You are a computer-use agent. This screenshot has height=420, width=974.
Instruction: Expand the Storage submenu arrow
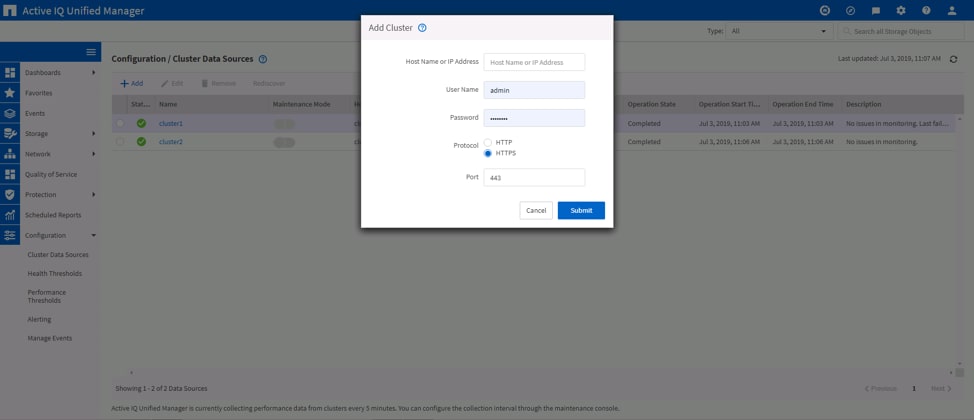[94, 134]
